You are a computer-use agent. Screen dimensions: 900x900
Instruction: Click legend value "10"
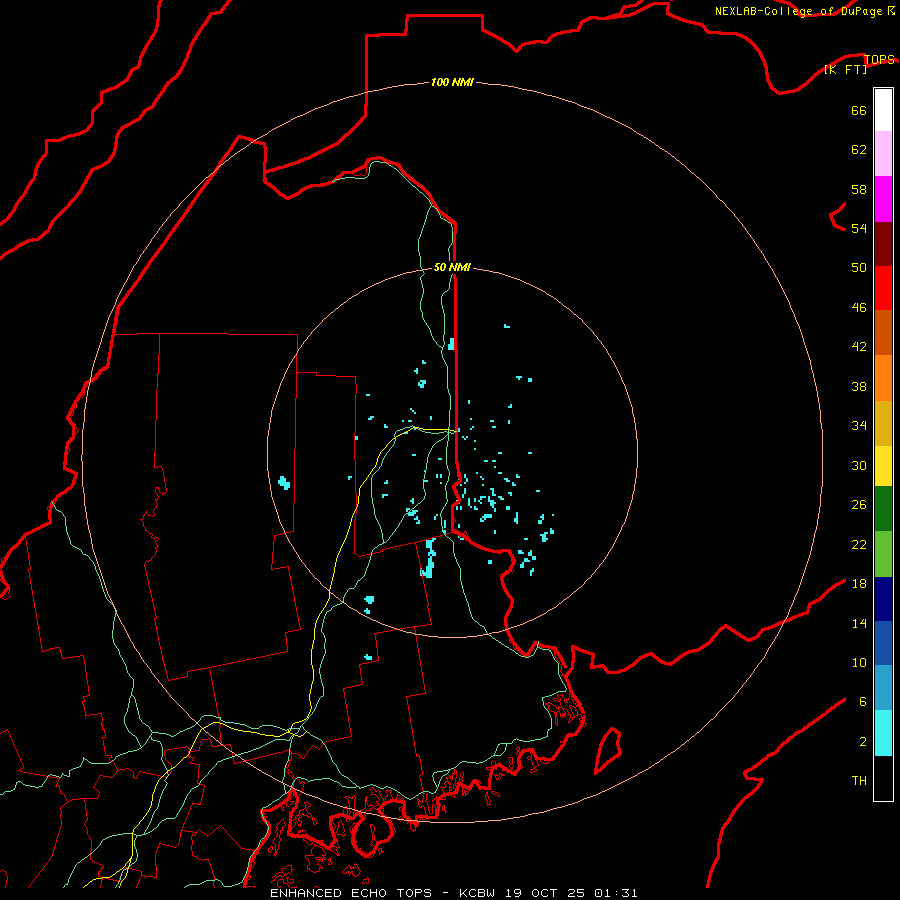click(859, 662)
